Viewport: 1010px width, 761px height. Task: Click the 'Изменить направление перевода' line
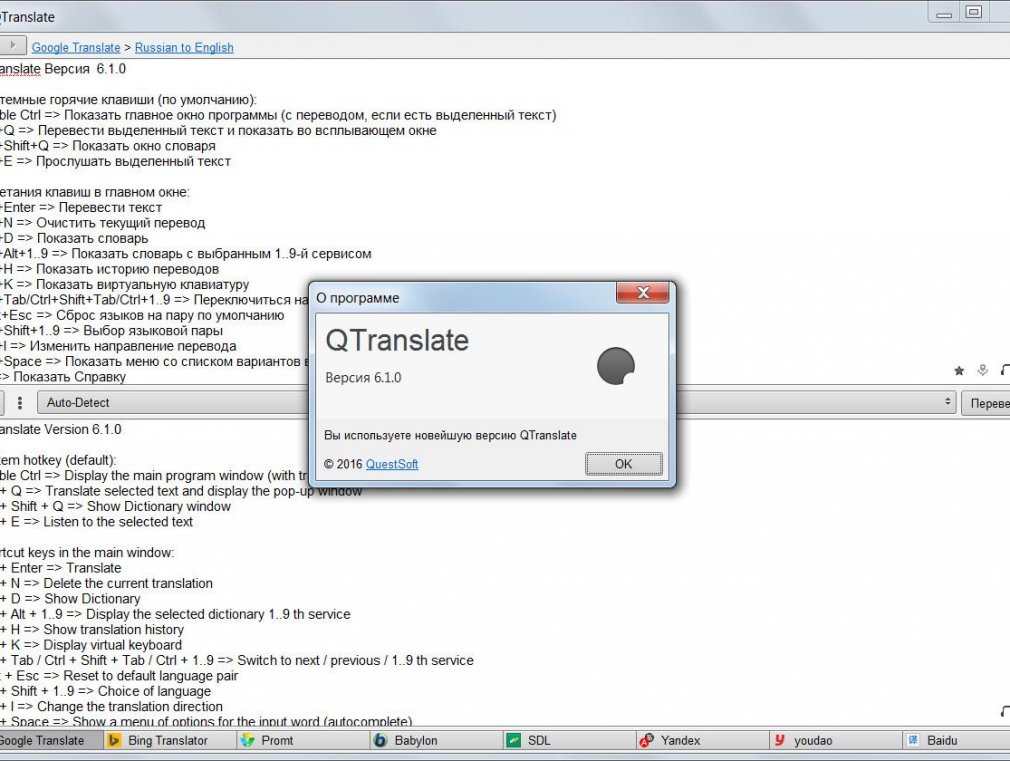(119, 346)
